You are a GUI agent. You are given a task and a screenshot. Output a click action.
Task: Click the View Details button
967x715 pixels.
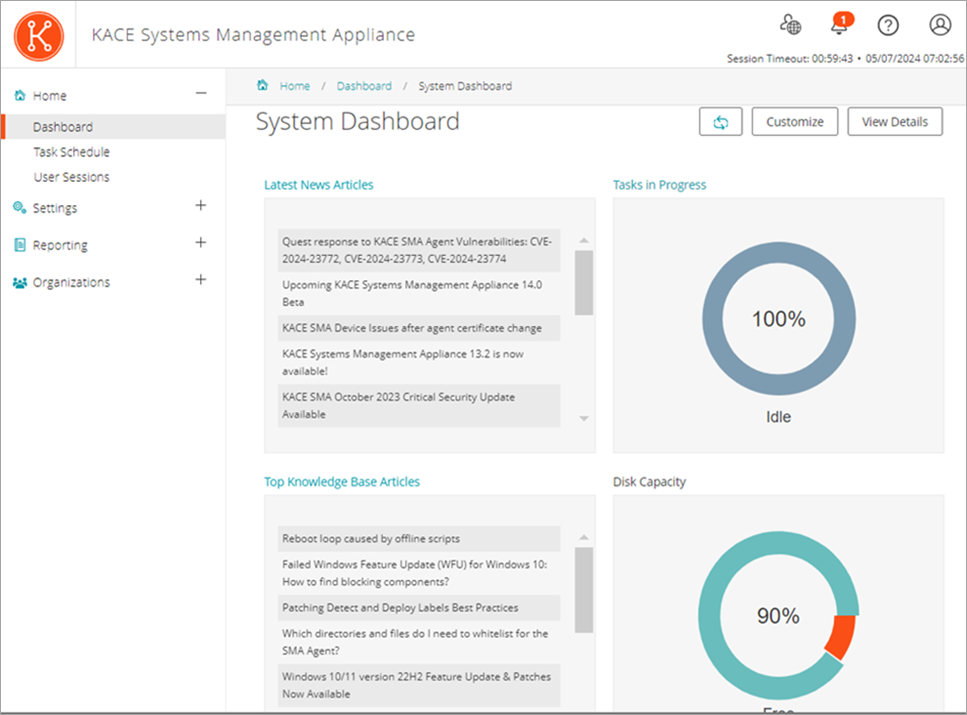pyautogui.click(x=895, y=122)
